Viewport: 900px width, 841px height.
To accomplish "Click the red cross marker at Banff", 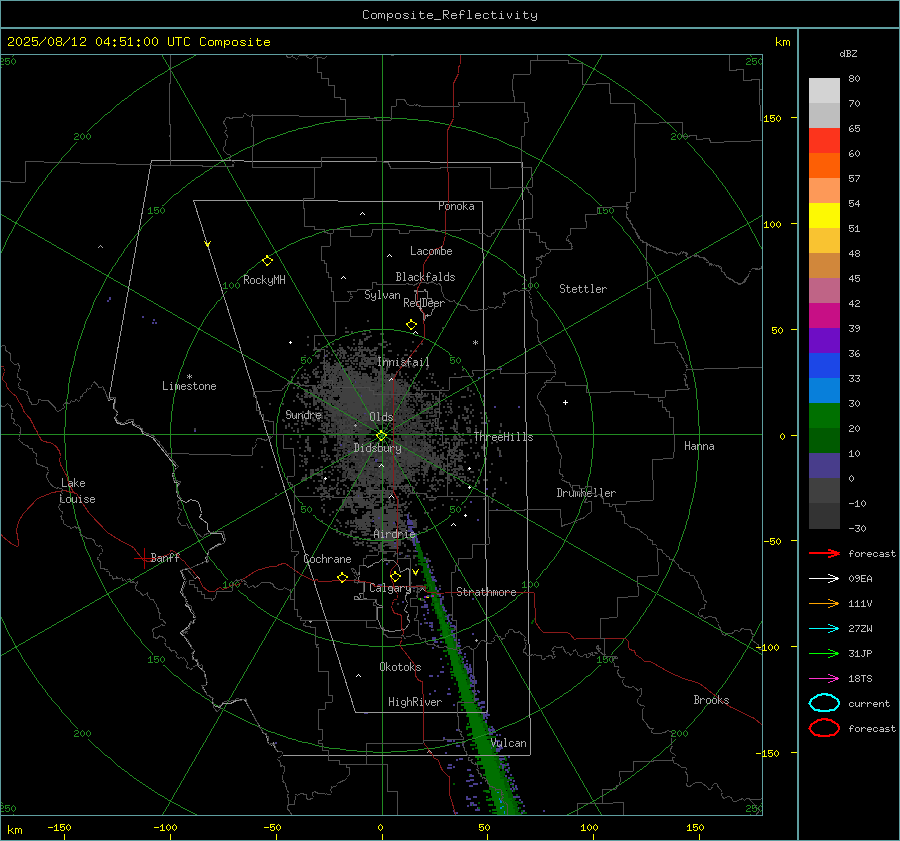I will (x=142, y=558).
